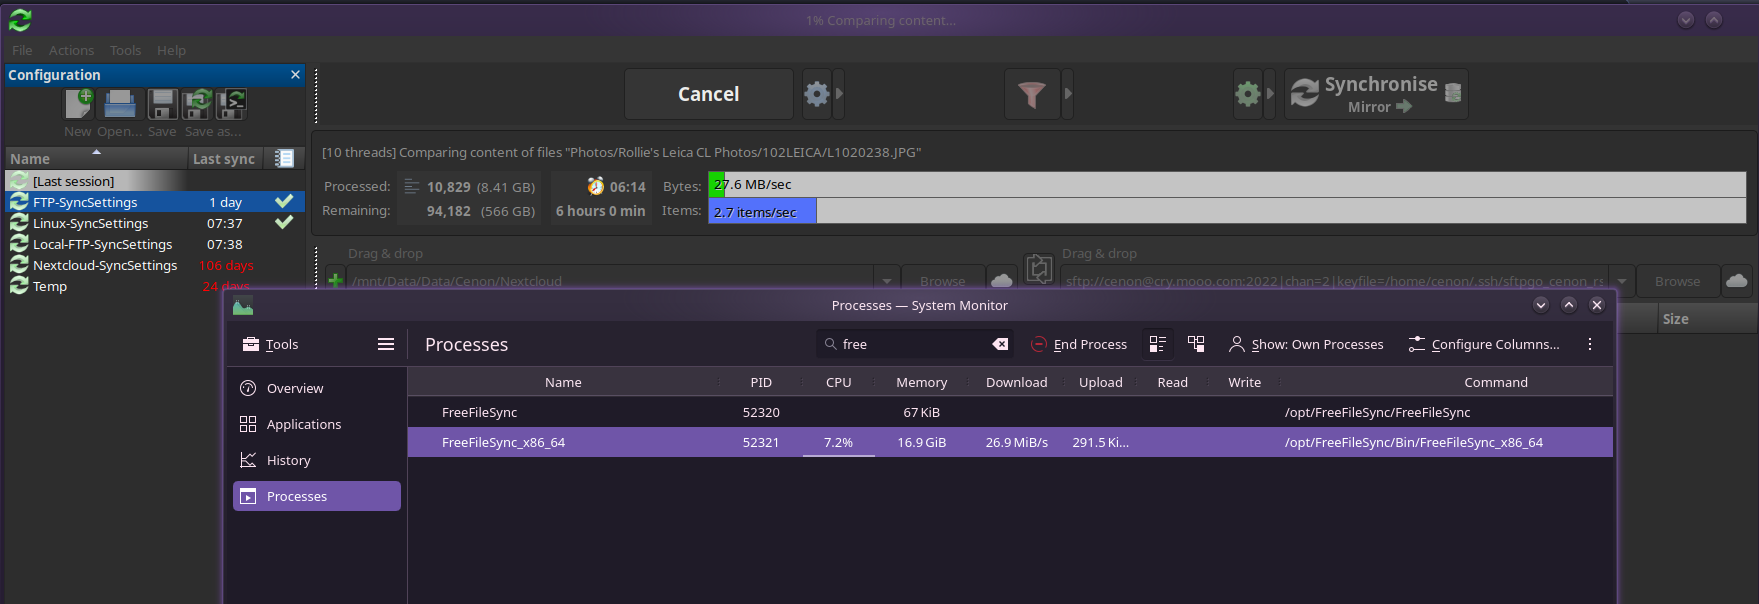Click the comparison settings gear icon
Screen dimensions: 1759x604
pyautogui.click(x=817, y=94)
